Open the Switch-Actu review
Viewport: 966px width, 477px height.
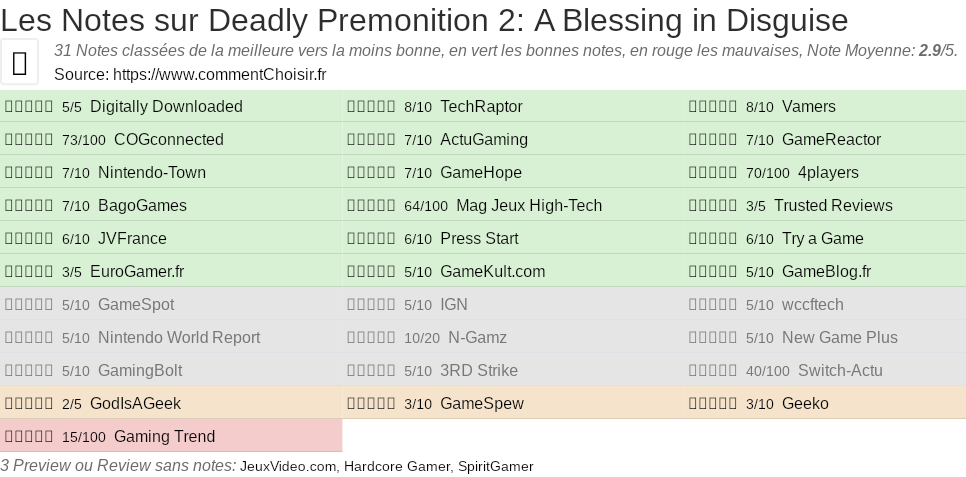click(x=839, y=371)
